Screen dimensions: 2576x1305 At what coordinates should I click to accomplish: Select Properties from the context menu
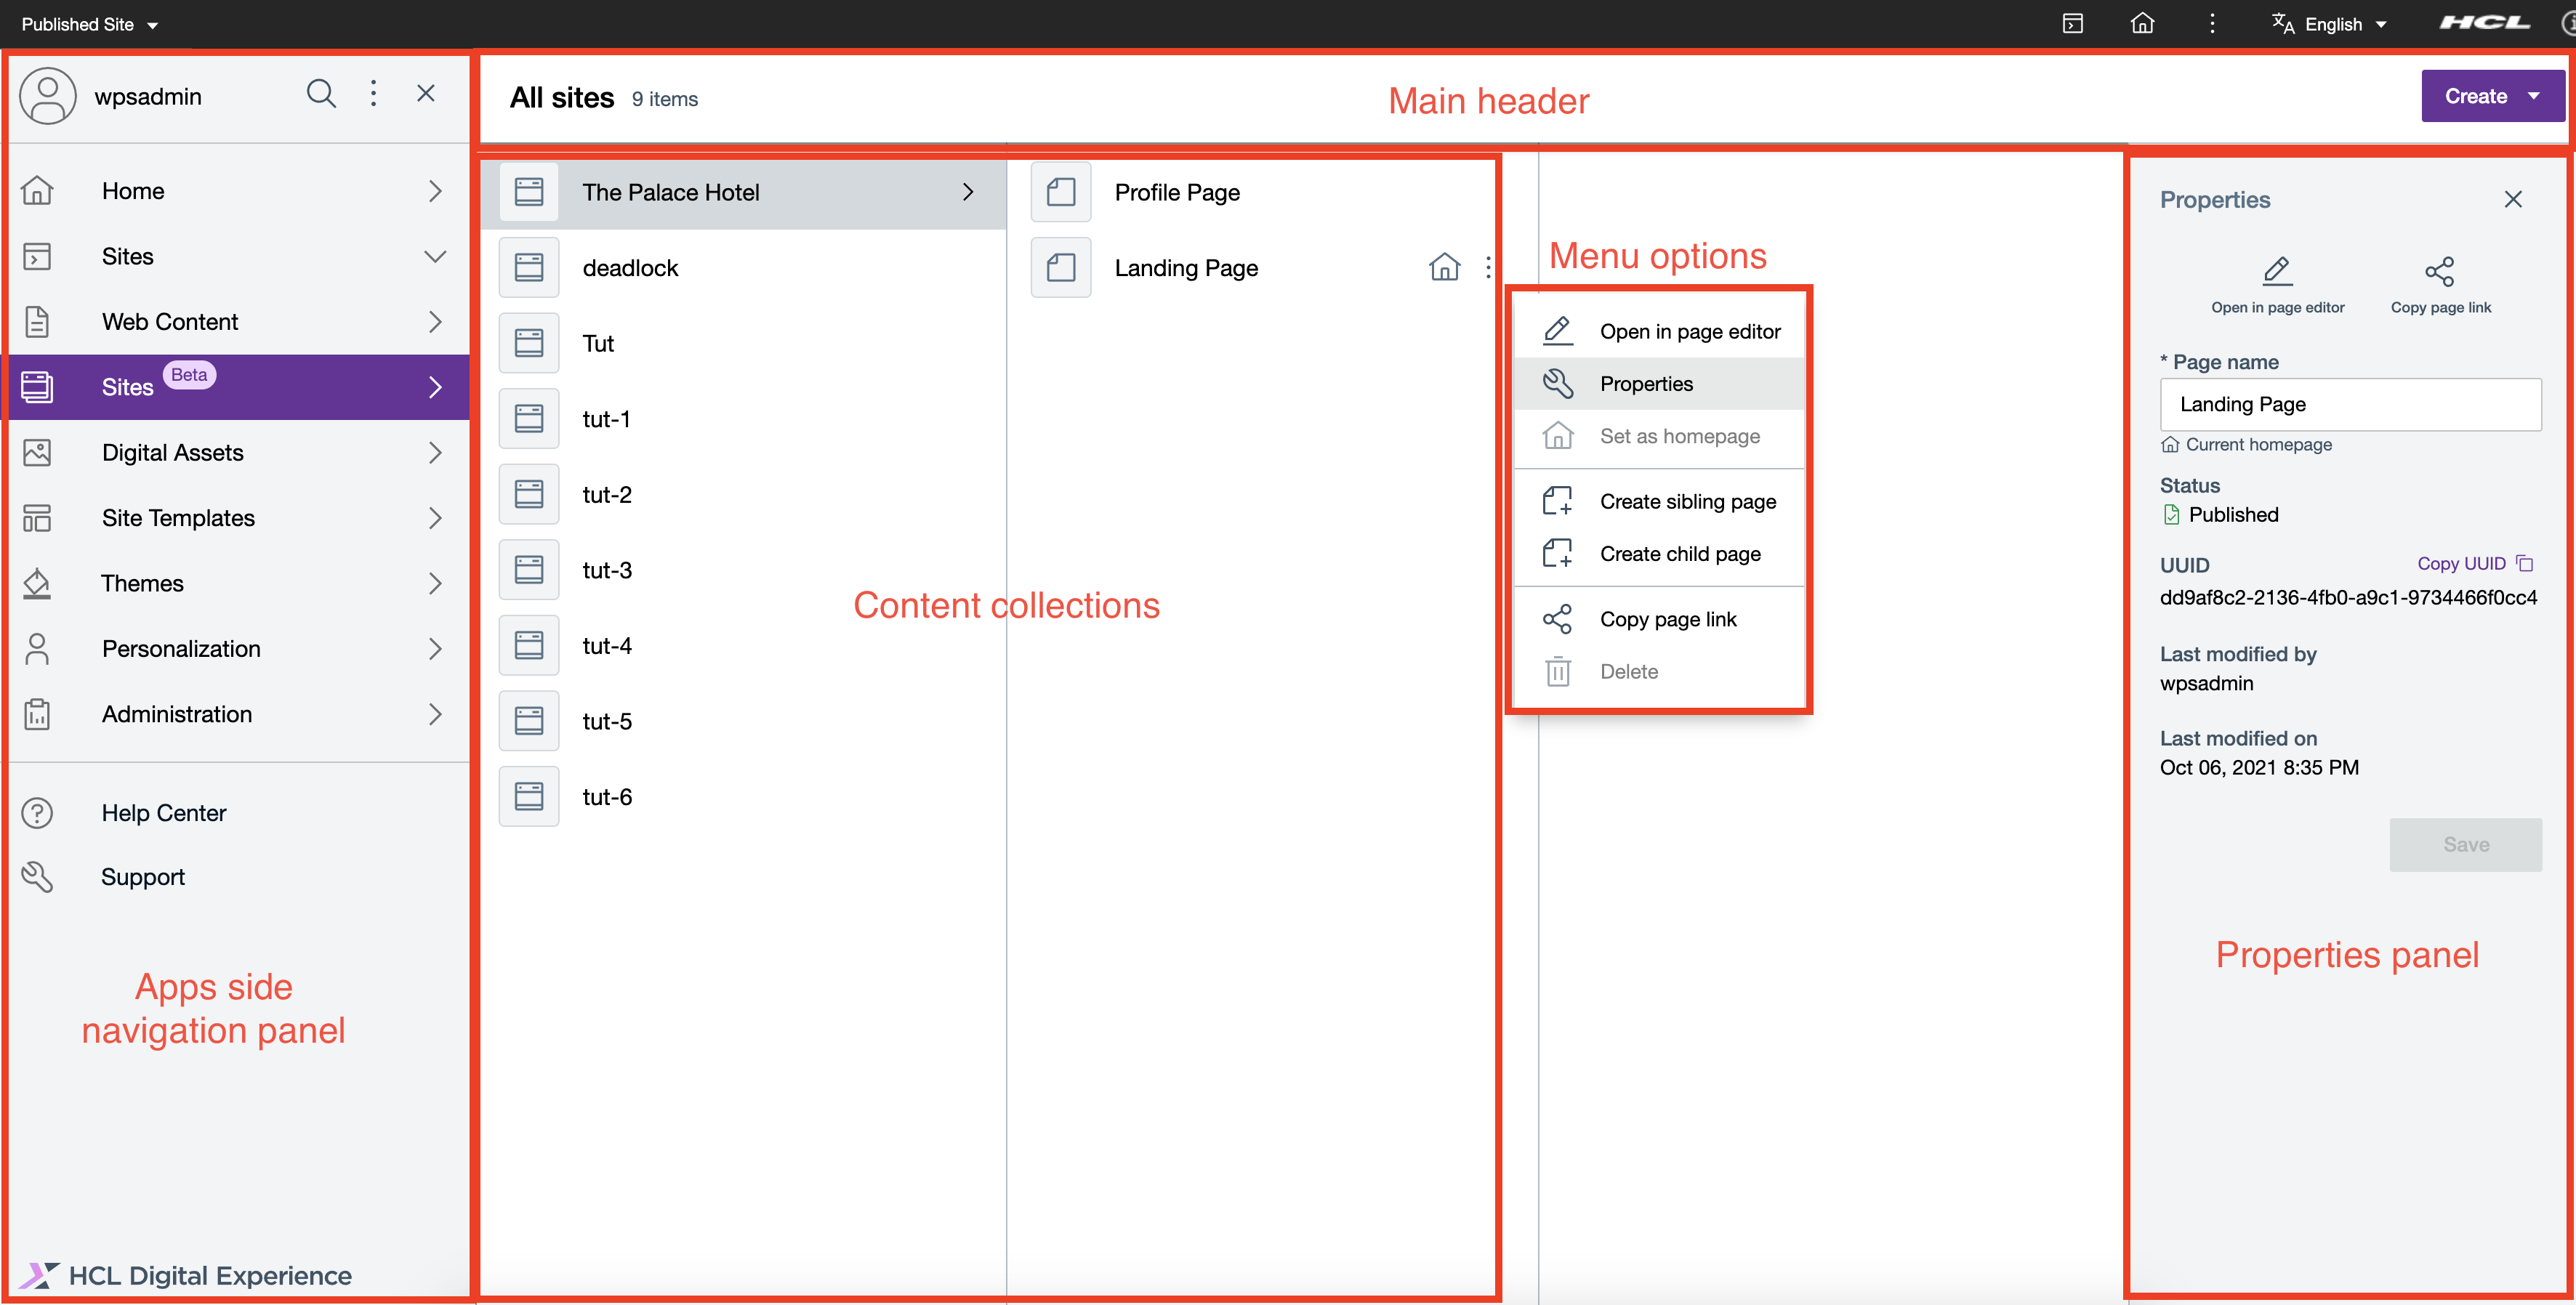point(1647,383)
